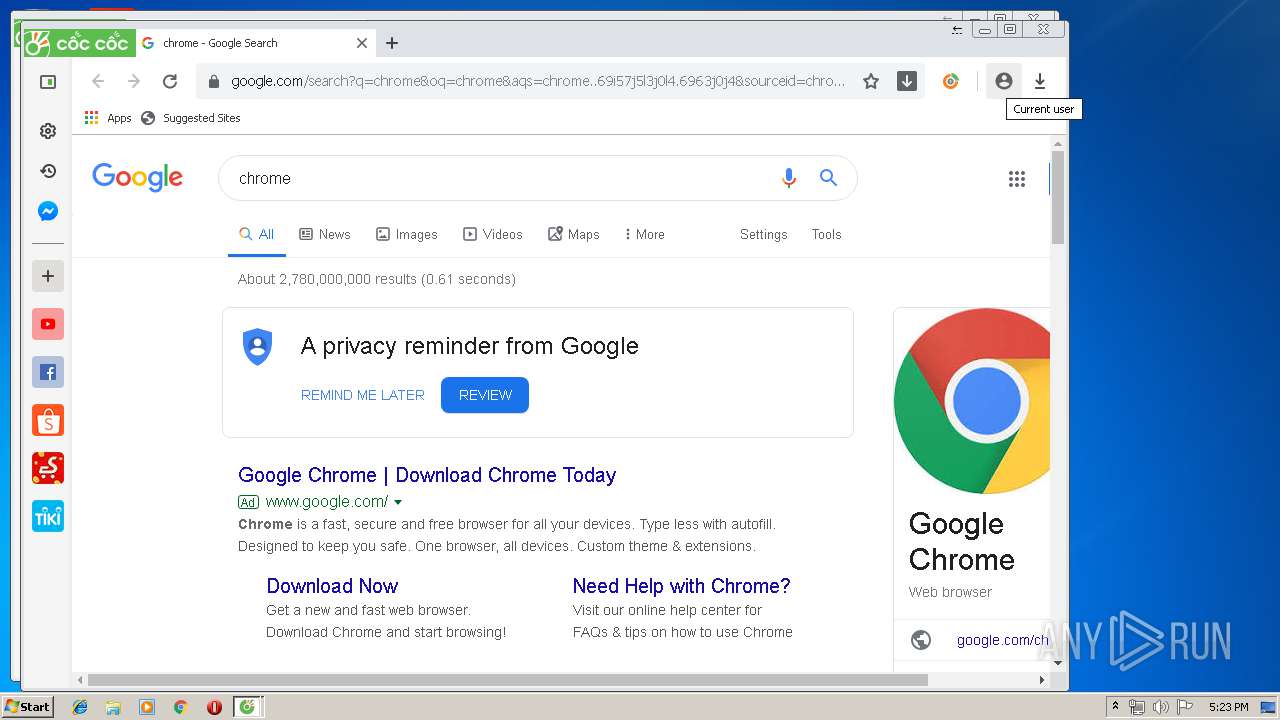Open Apps bookmark shortcut

point(108,118)
